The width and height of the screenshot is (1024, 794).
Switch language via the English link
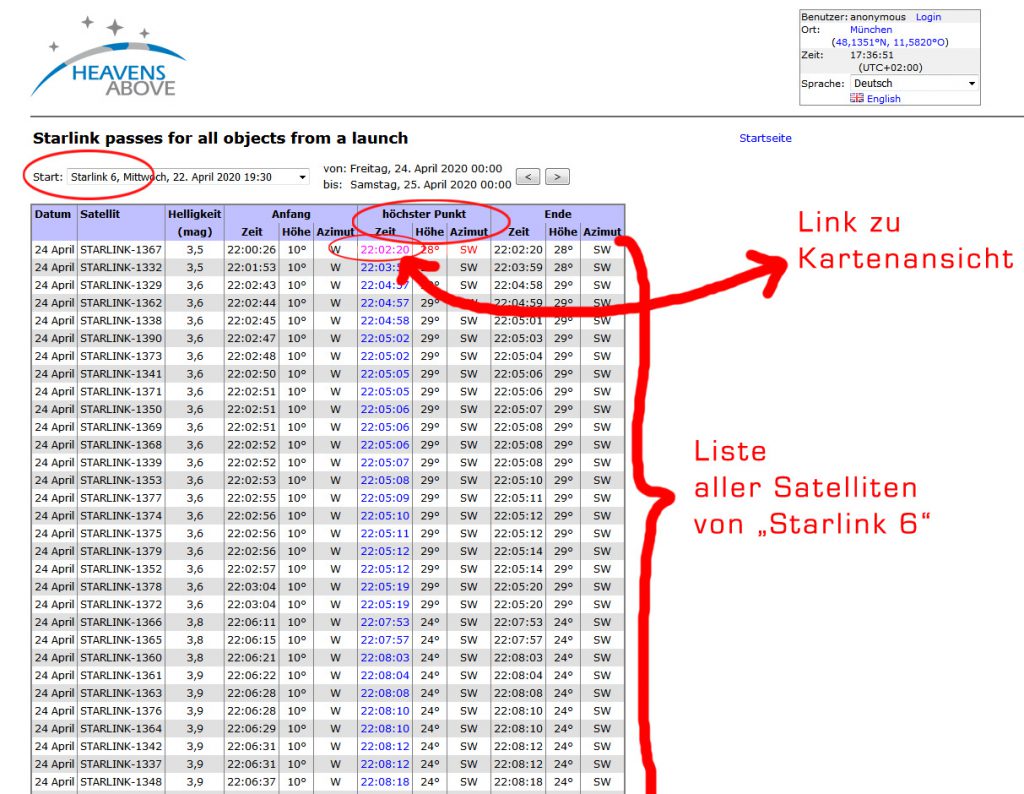click(884, 99)
